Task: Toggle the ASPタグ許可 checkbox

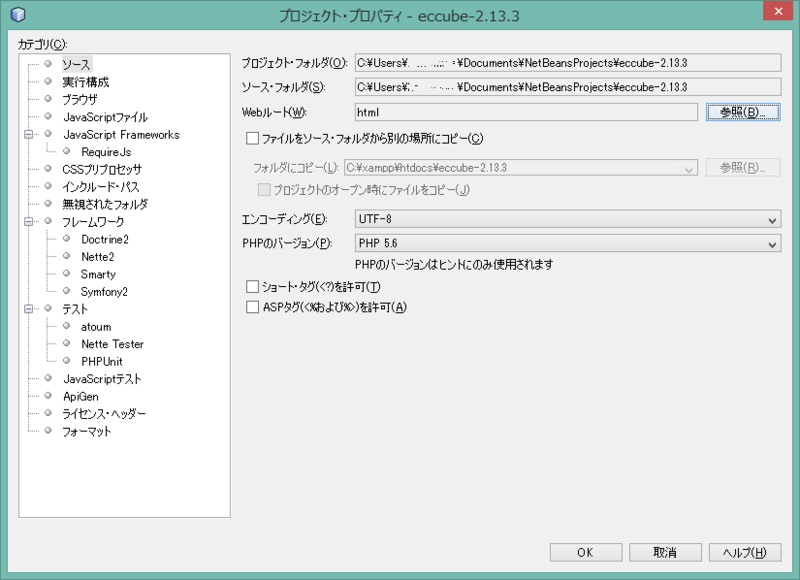Action: click(252, 307)
